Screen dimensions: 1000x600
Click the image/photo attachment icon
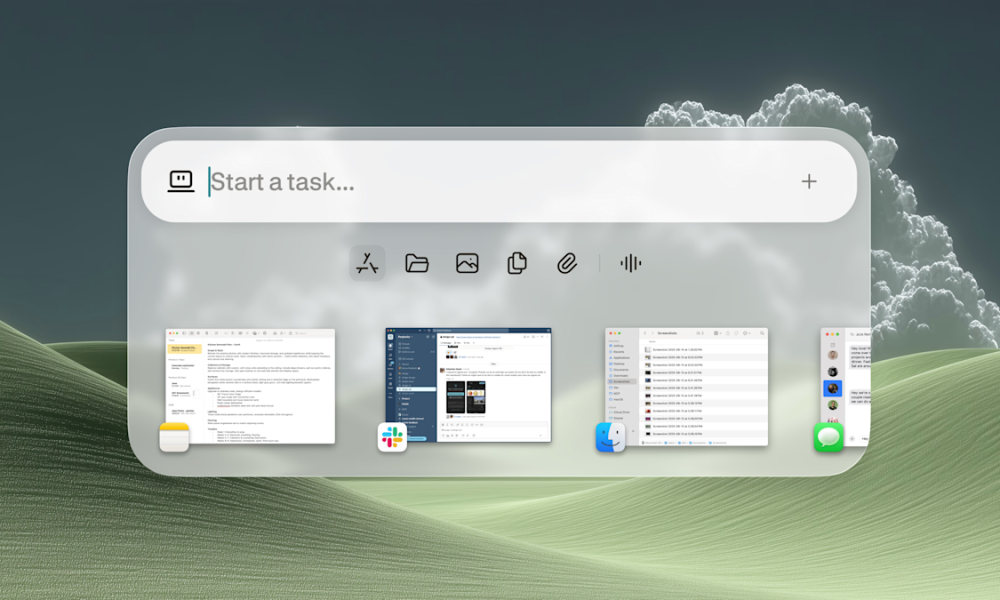coord(466,263)
